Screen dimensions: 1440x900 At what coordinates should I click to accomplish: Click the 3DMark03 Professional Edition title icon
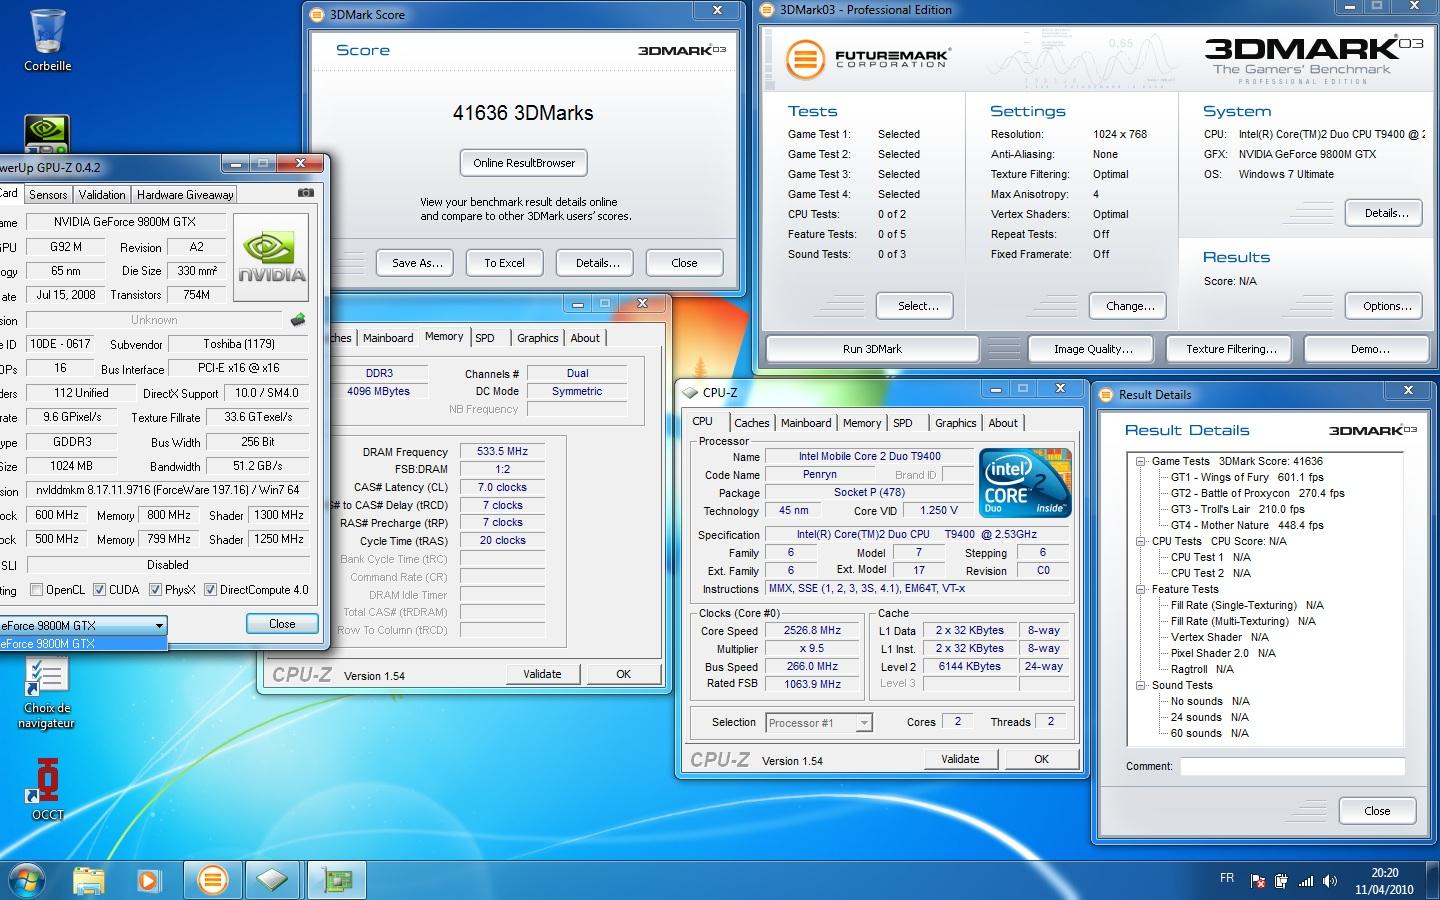point(767,10)
